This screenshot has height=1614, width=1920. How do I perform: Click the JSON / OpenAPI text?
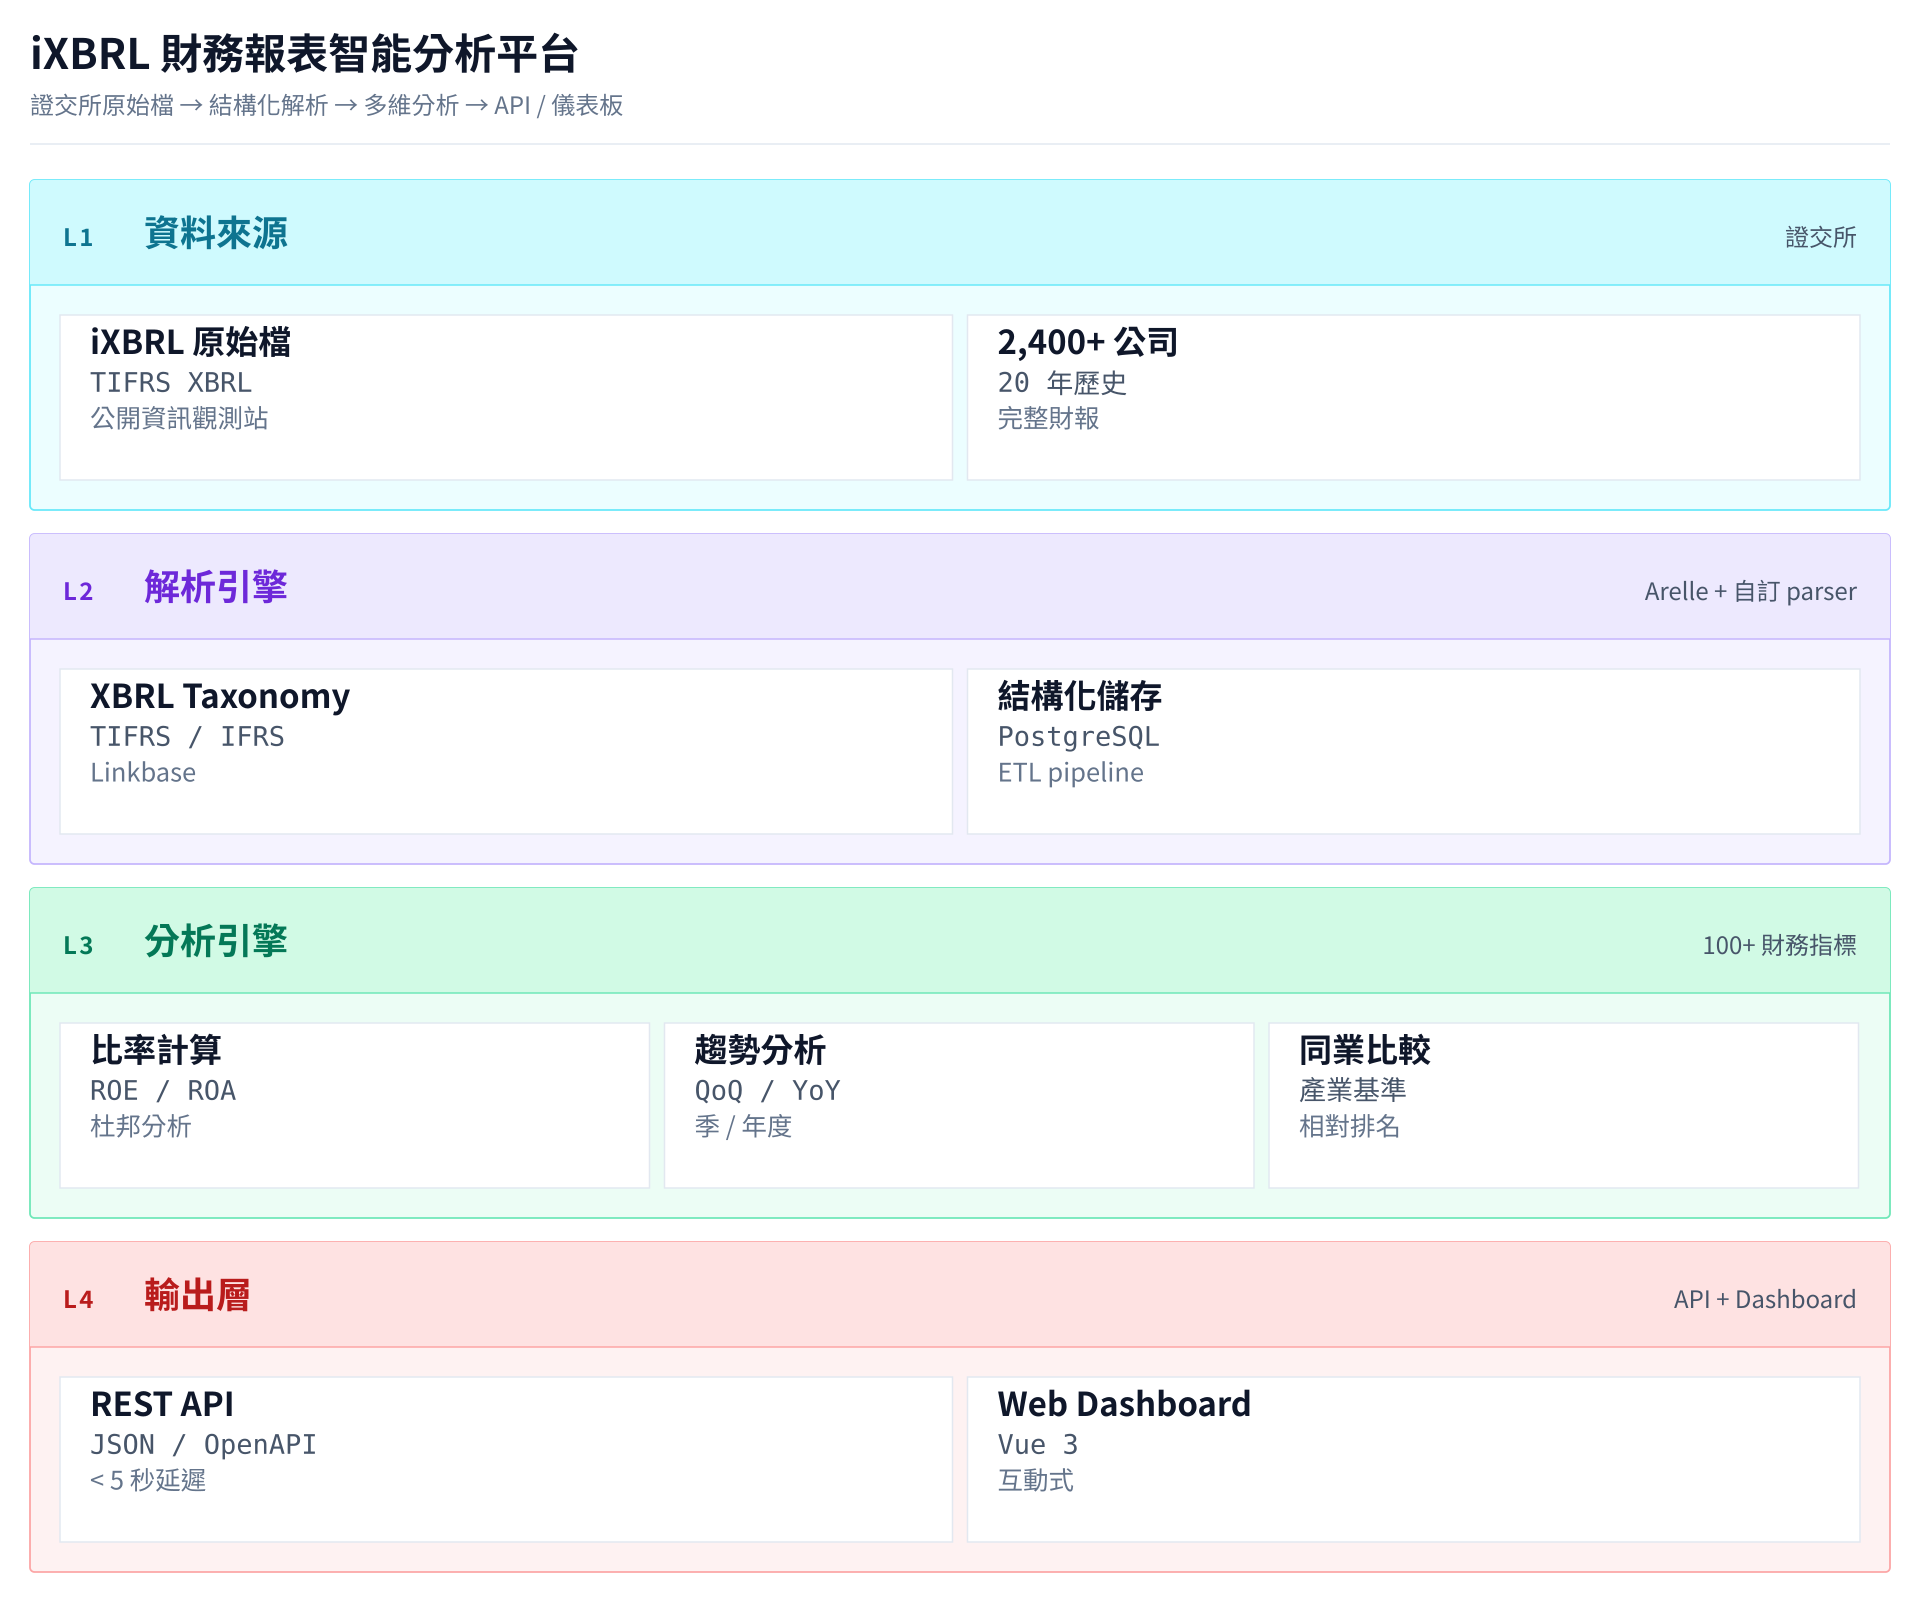203,1445
